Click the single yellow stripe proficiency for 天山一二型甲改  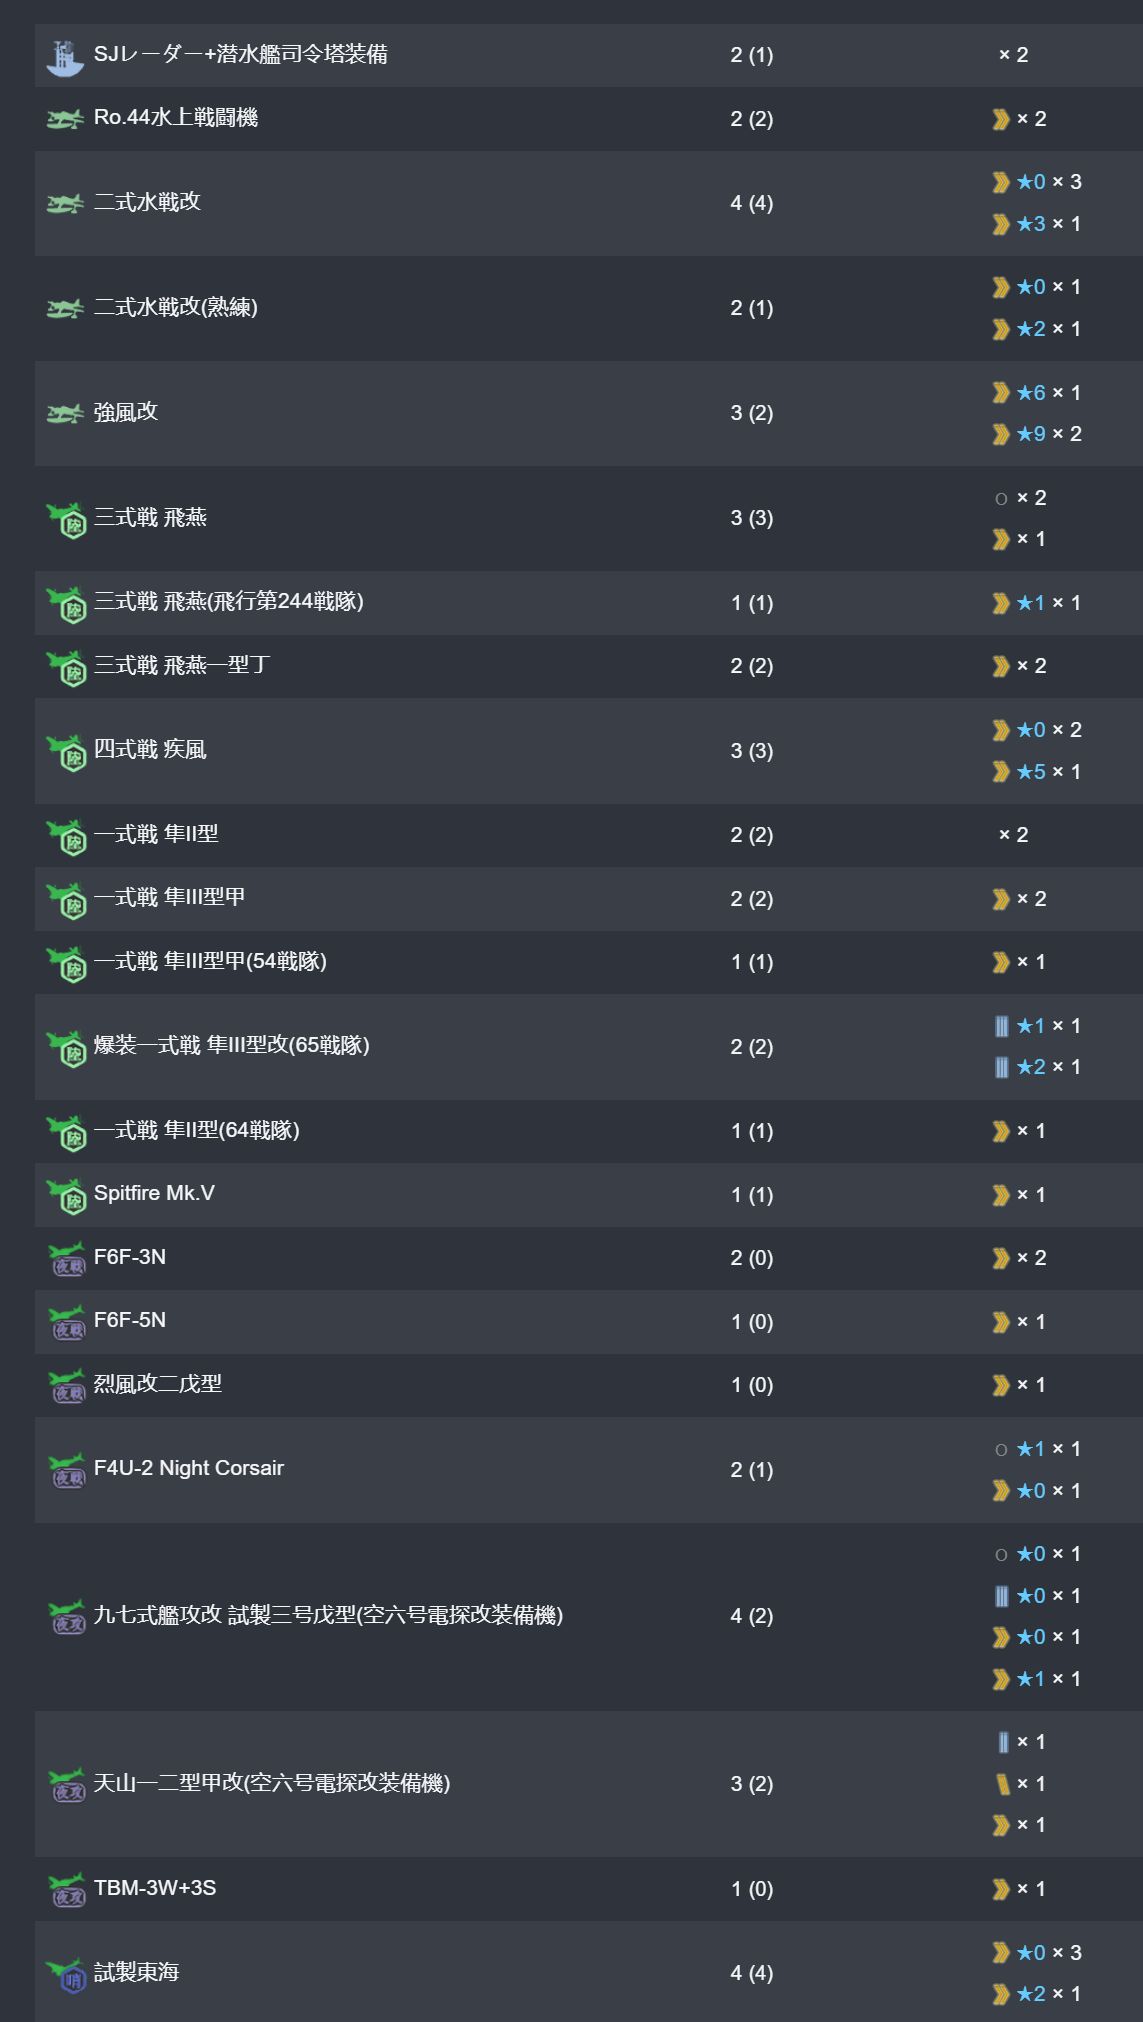(x=1002, y=1783)
